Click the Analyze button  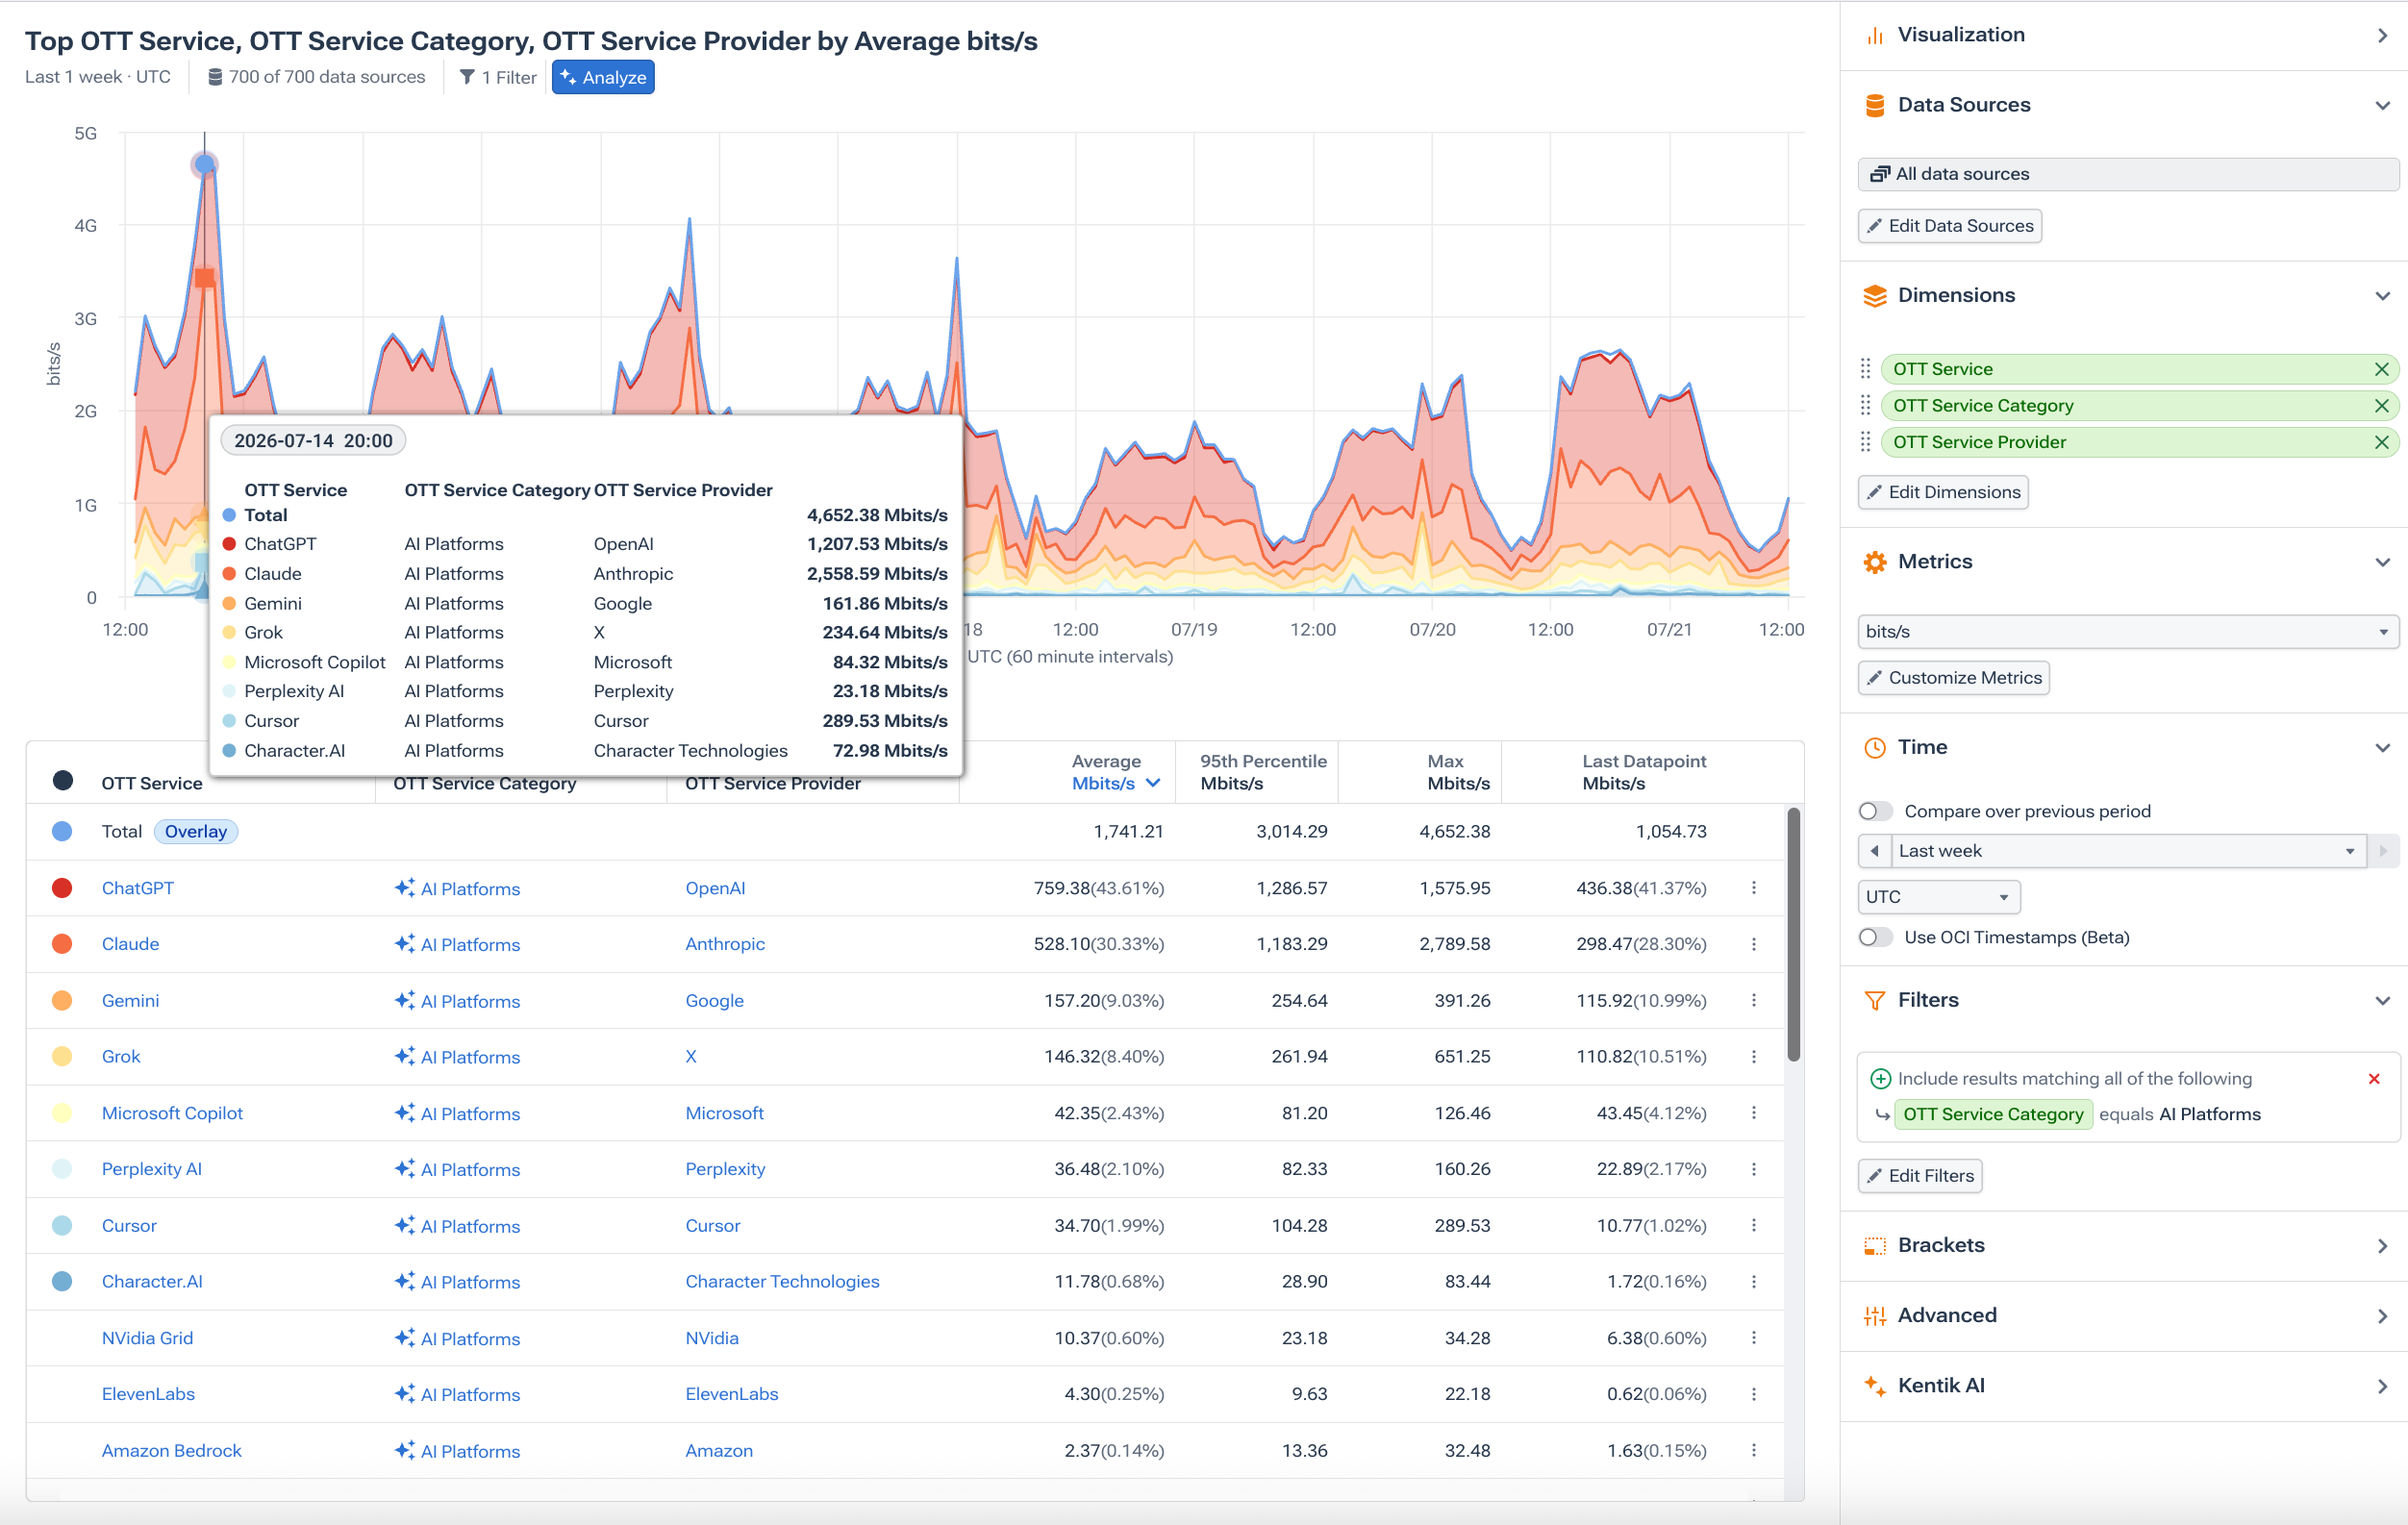(603, 77)
